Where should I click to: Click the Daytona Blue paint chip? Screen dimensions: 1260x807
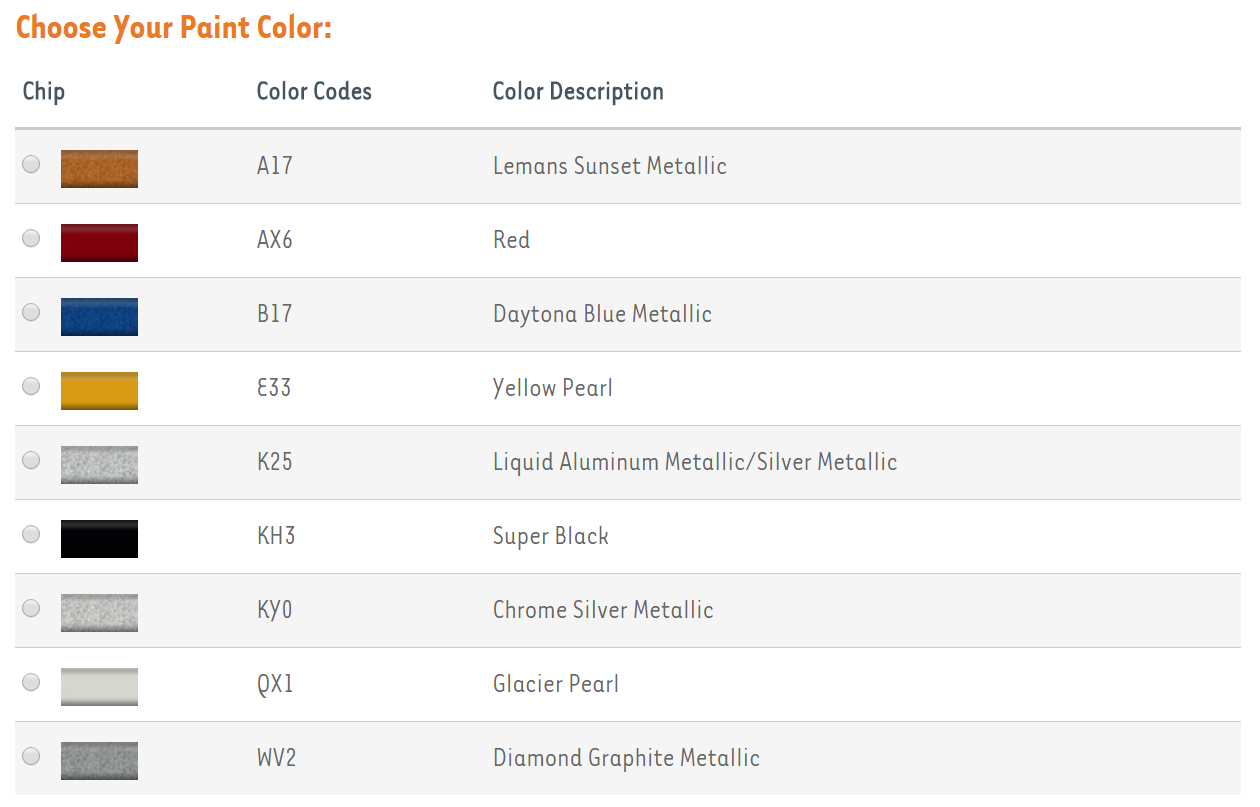click(x=99, y=317)
